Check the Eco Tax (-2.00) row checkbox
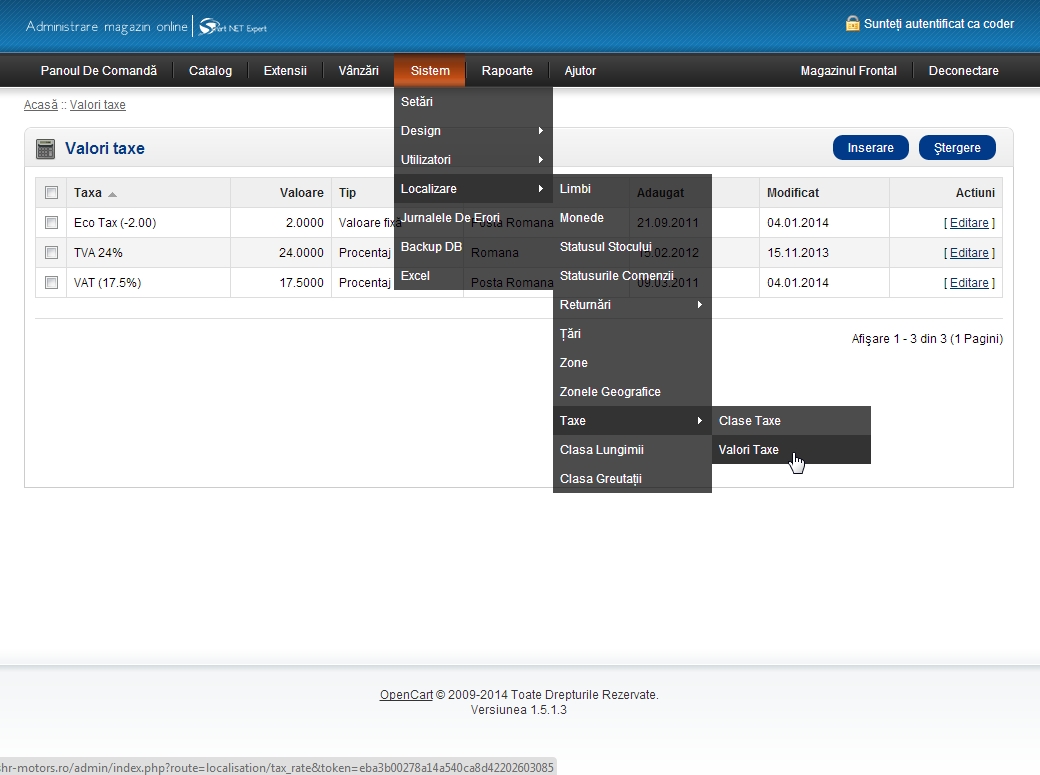 click(51, 223)
